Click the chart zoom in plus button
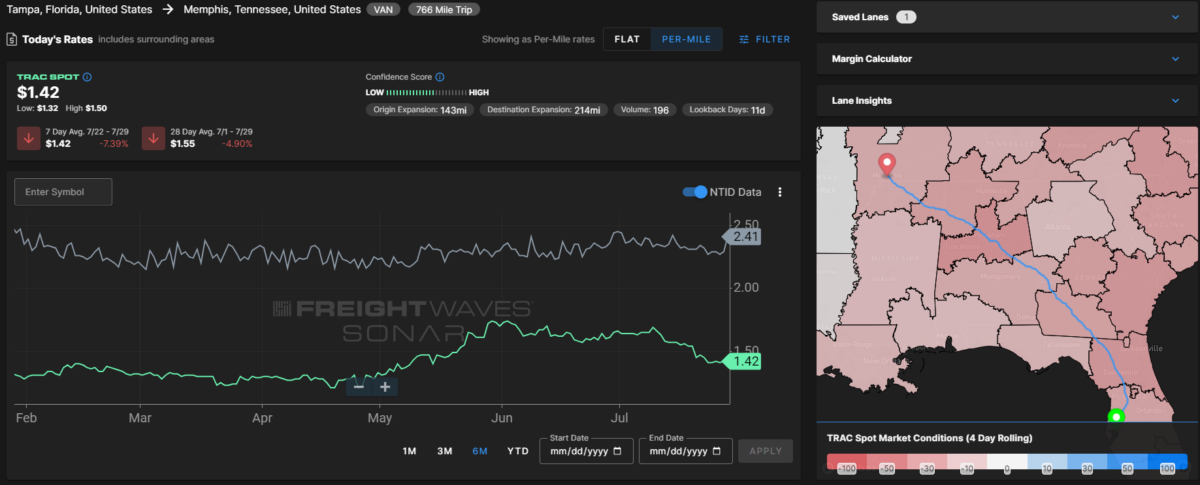 point(384,387)
